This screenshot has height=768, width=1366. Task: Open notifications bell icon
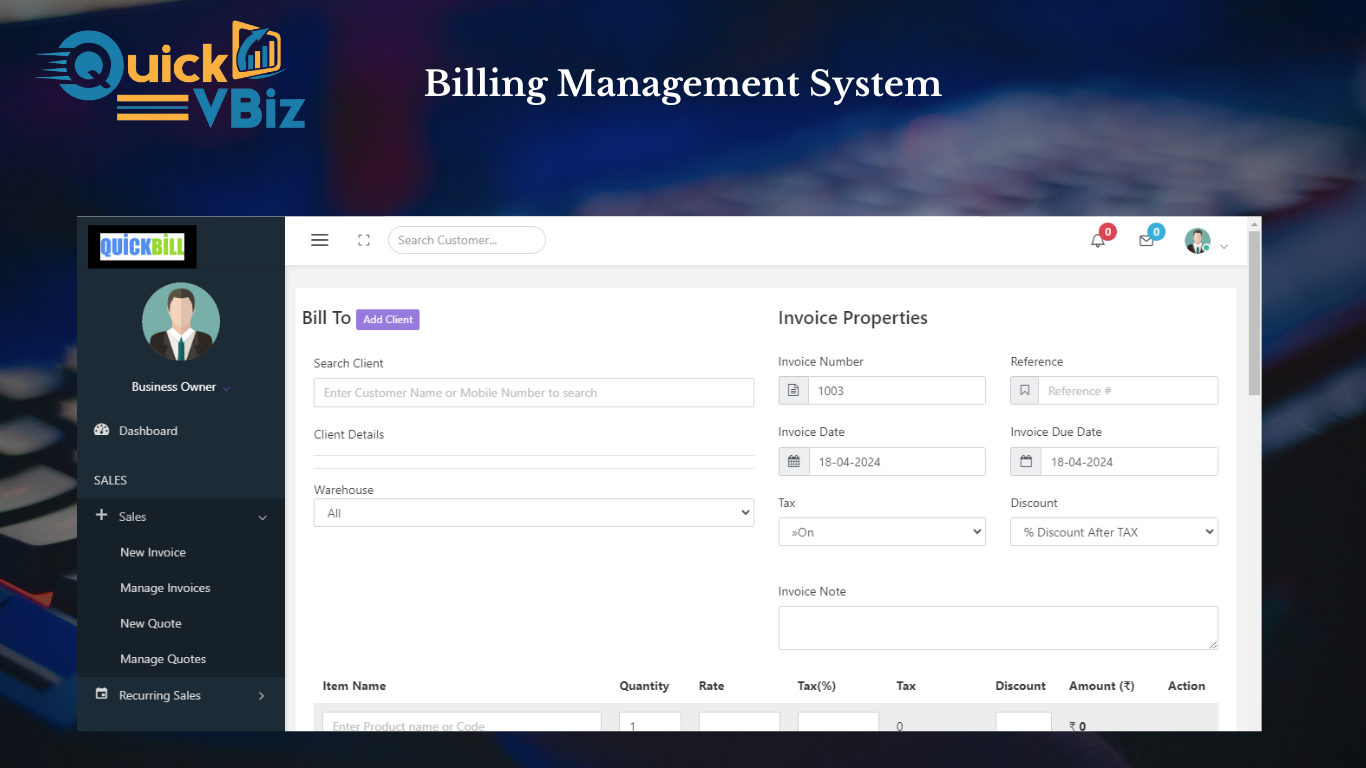[x=1098, y=240]
